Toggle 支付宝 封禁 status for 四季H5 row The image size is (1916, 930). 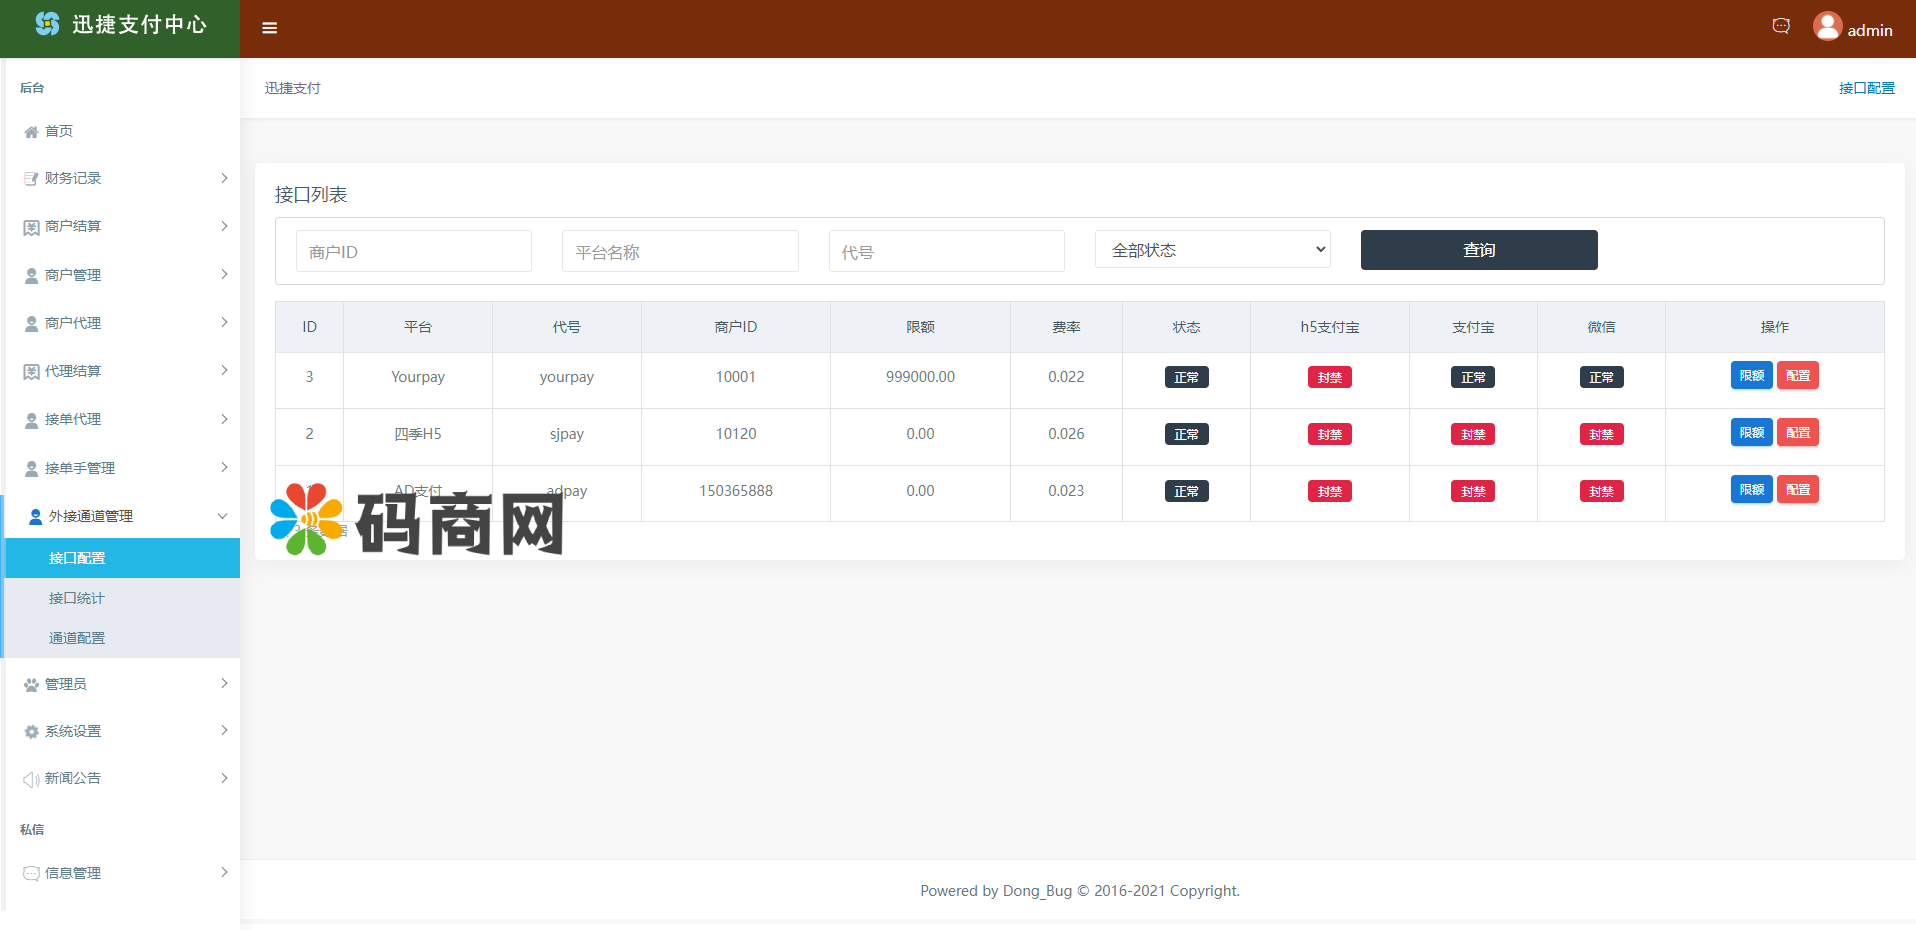1472,435
